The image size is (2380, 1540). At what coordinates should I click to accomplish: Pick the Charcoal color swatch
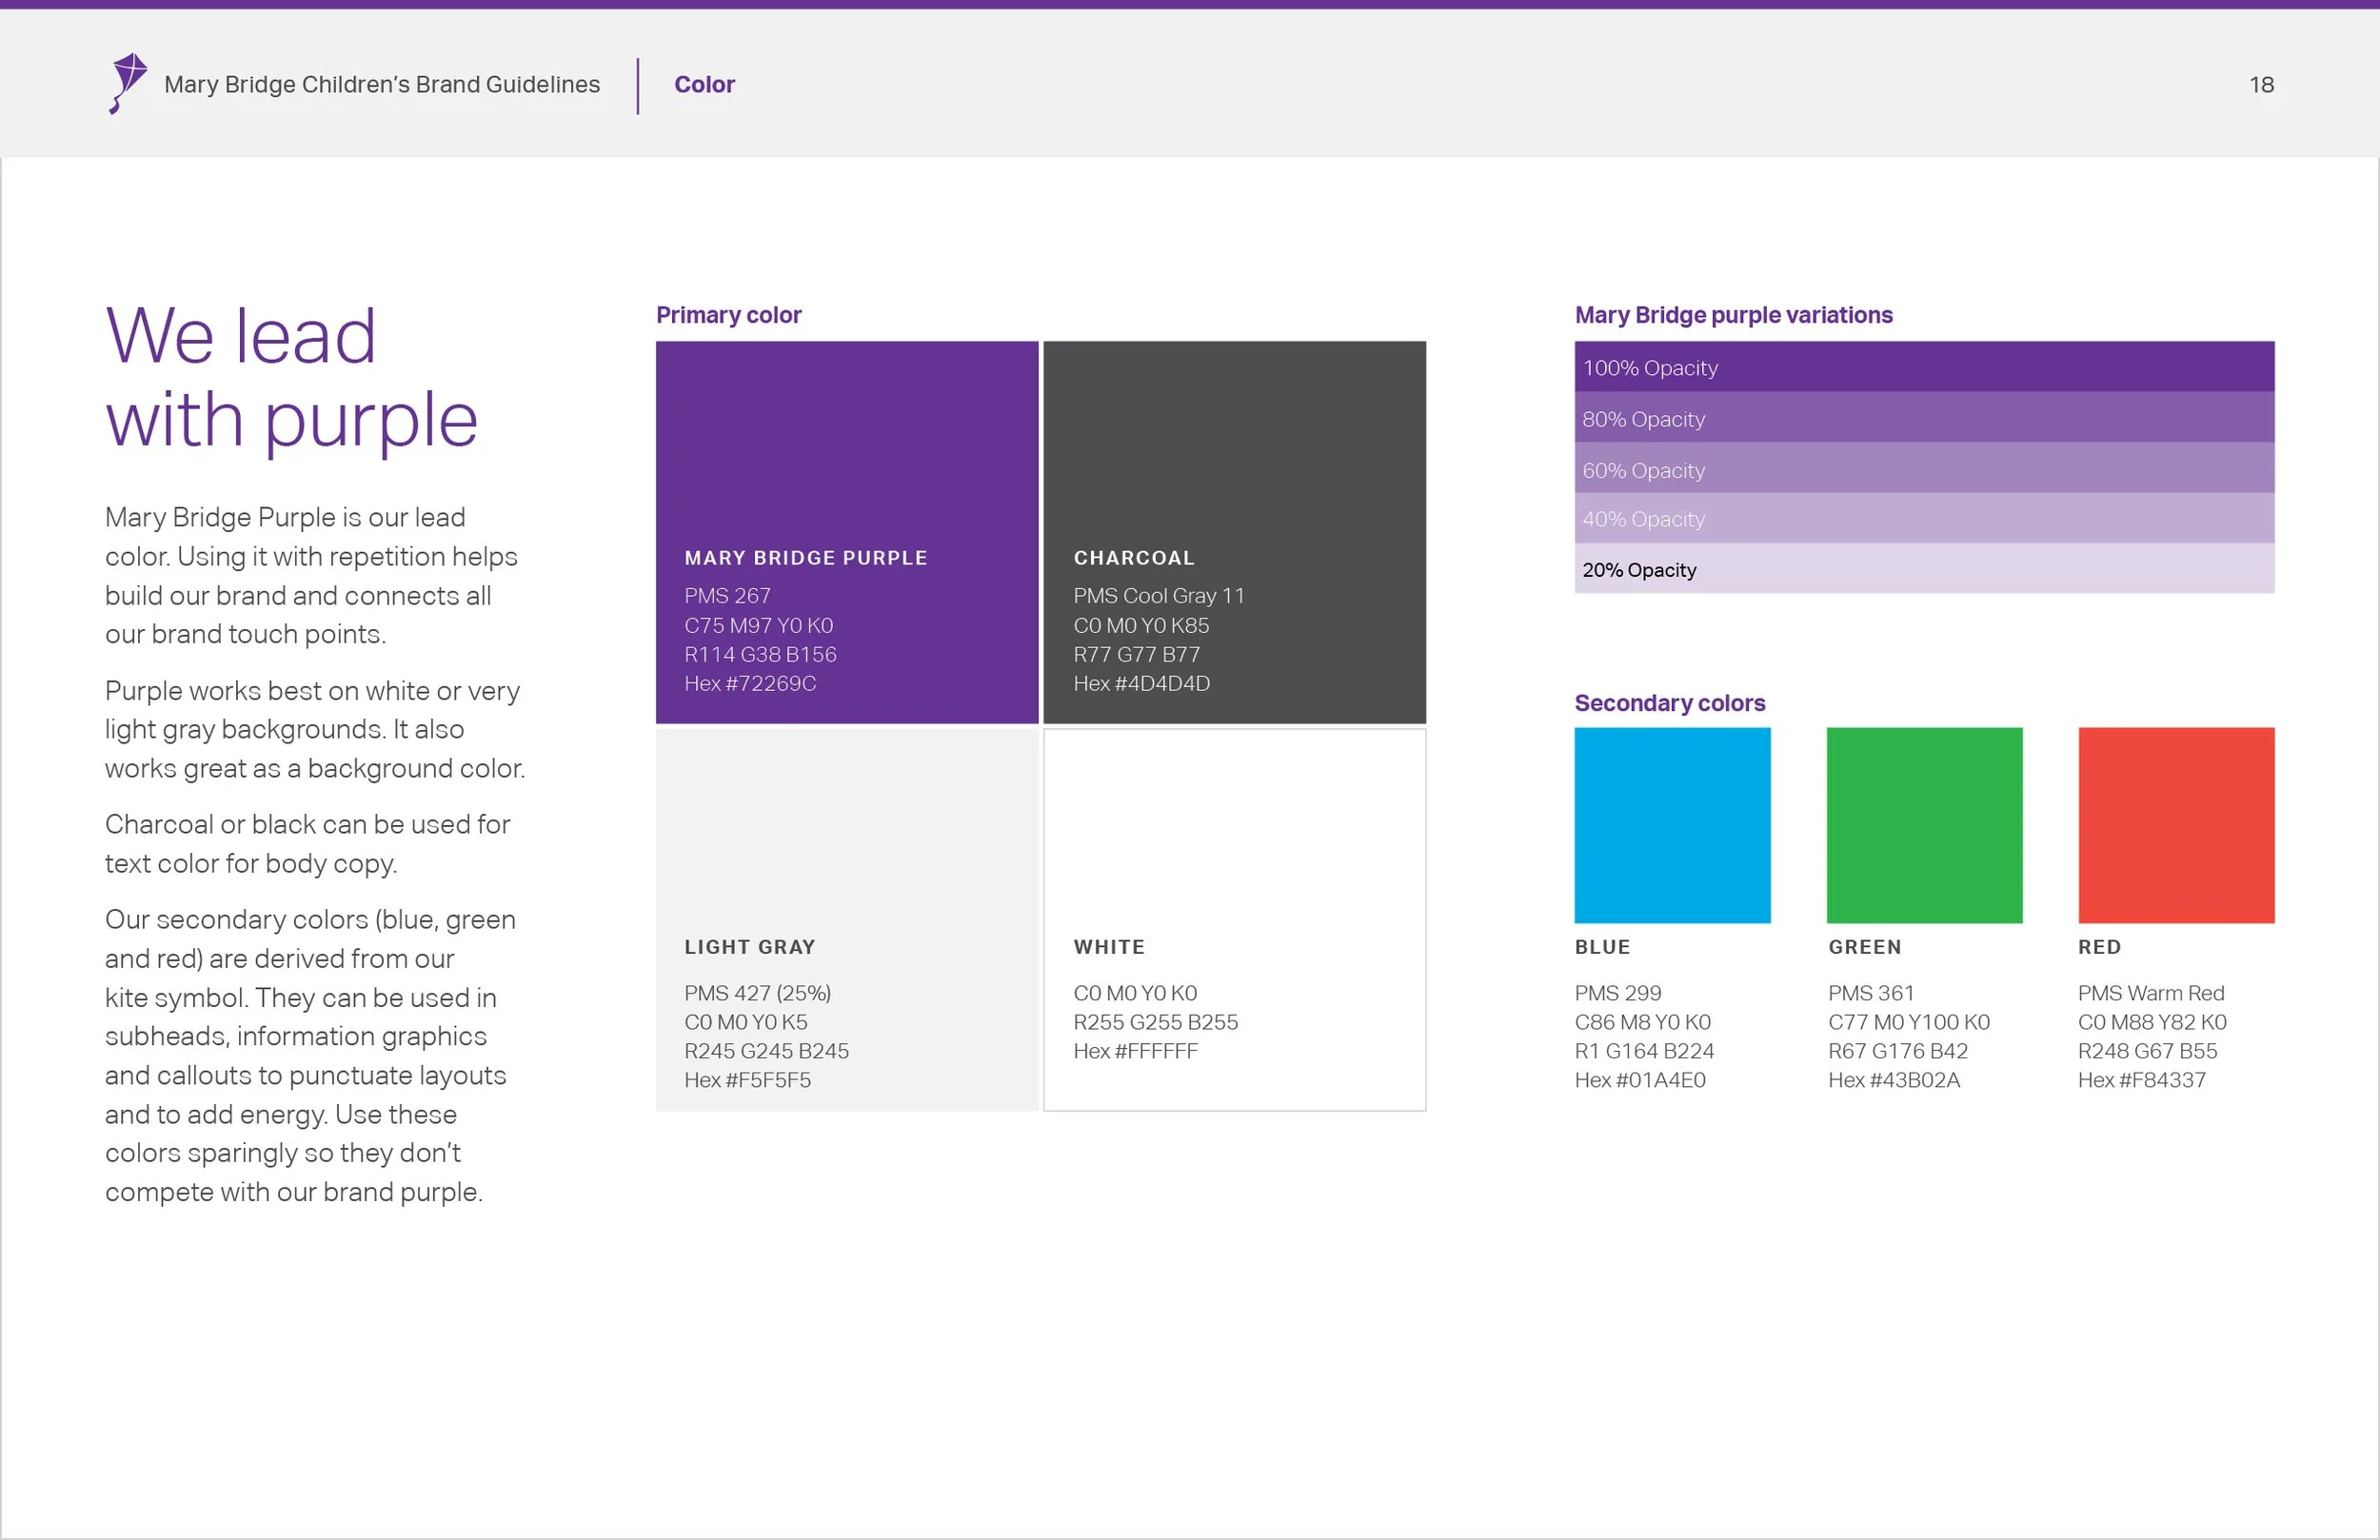coord(1234,532)
